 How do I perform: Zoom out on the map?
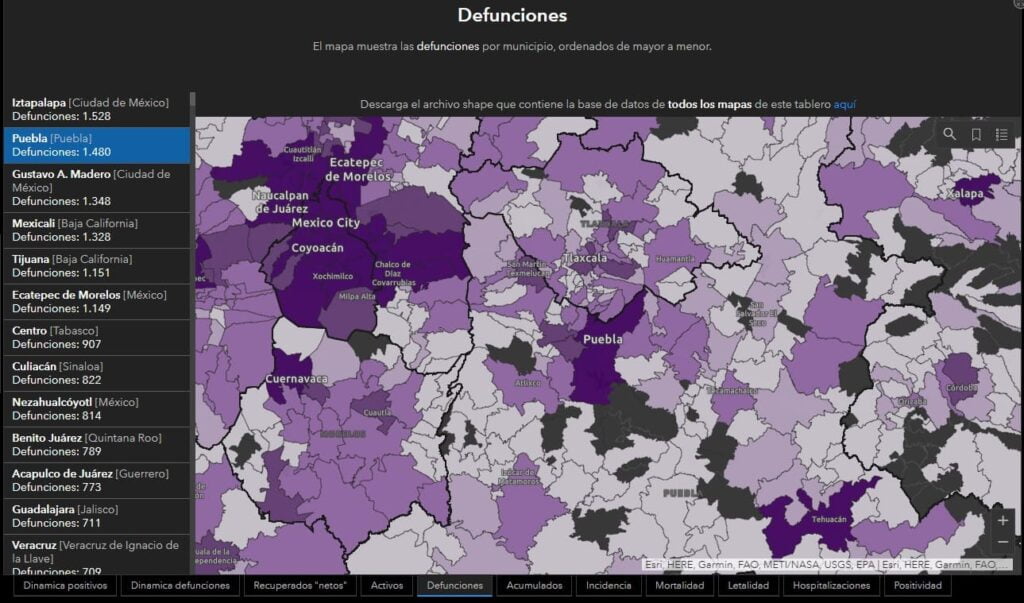1003,543
